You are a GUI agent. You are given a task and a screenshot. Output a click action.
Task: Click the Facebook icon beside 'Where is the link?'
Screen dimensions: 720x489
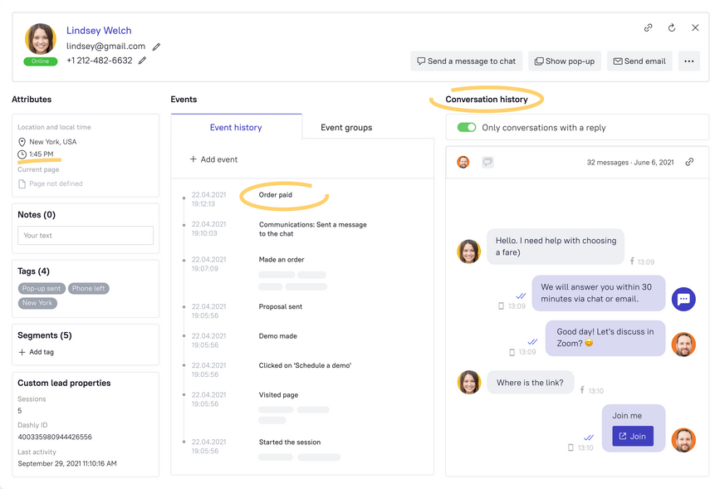[x=582, y=390]
